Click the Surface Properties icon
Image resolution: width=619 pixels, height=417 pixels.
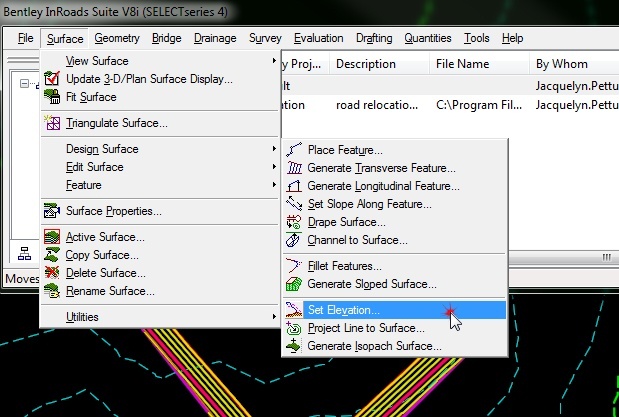(52, 211)
